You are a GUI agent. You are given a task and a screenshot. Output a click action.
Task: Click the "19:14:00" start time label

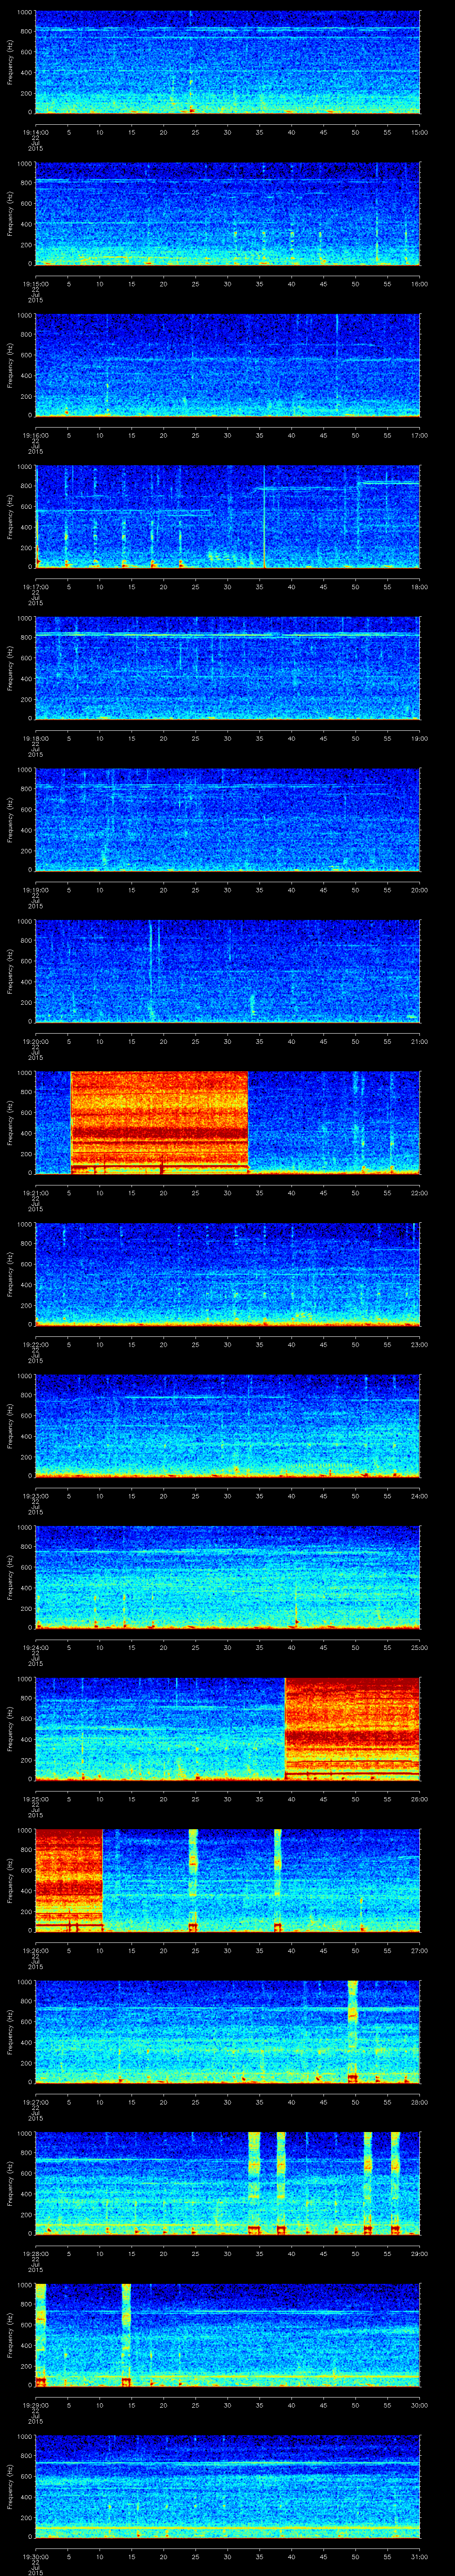click(x=35, y=132)
